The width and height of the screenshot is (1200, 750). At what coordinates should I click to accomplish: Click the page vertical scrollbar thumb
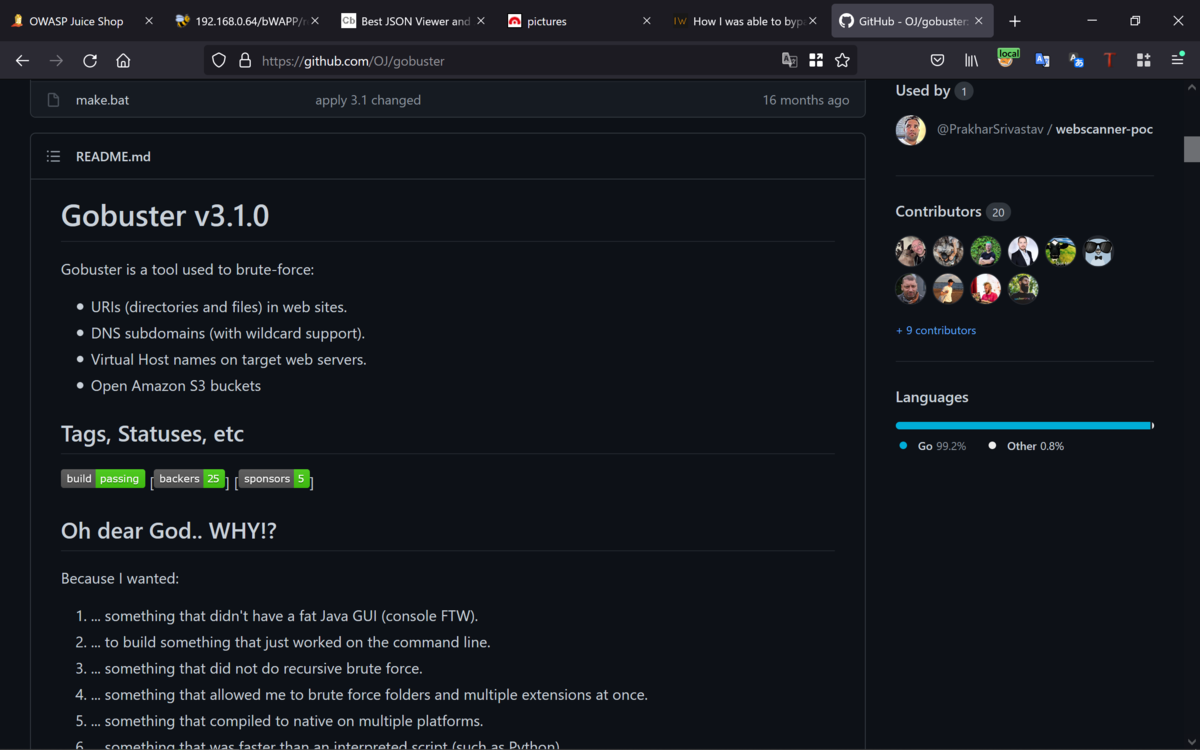(1192, 149)
